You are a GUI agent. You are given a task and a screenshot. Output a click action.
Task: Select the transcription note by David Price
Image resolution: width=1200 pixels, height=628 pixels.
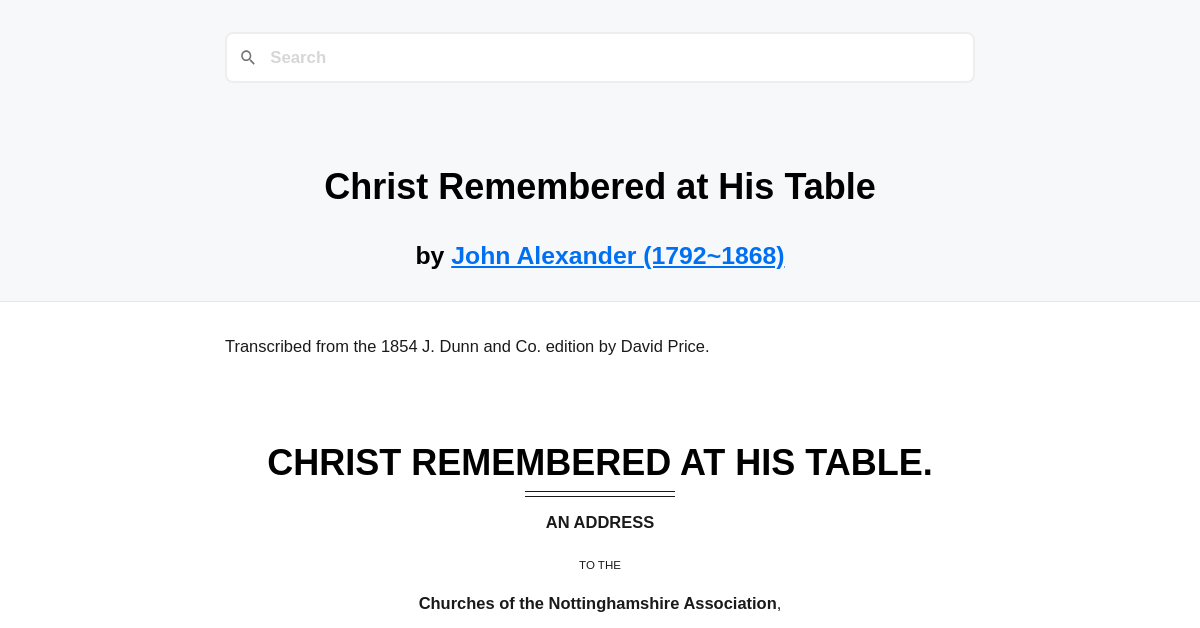pos(467,346)
